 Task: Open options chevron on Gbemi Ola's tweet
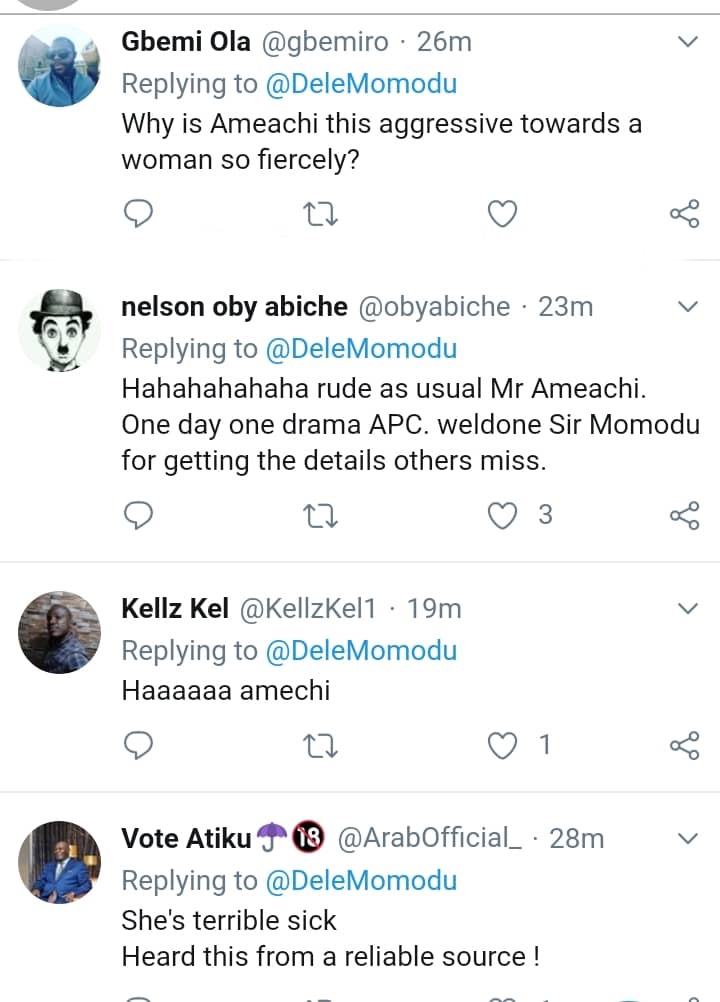click(x=688, y=42)
